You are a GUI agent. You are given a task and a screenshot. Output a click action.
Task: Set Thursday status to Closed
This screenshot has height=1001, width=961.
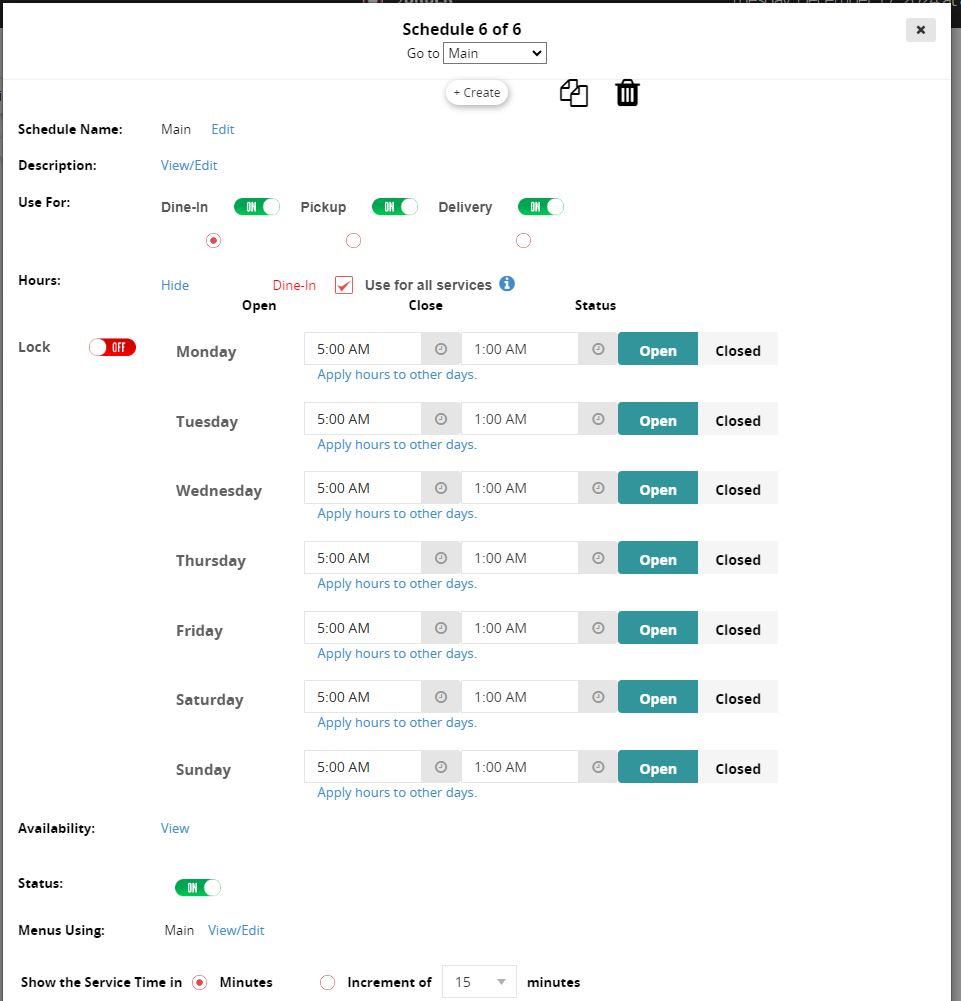pos(738,560)
